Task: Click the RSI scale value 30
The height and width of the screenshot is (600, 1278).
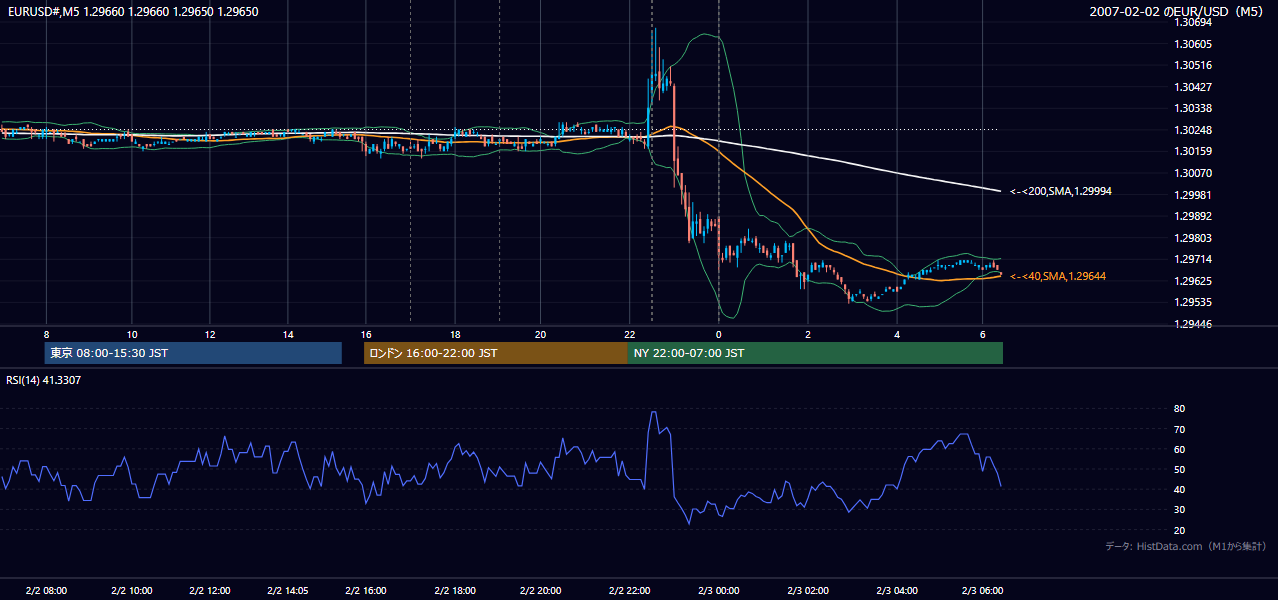Action: (x=1180, y=510)
